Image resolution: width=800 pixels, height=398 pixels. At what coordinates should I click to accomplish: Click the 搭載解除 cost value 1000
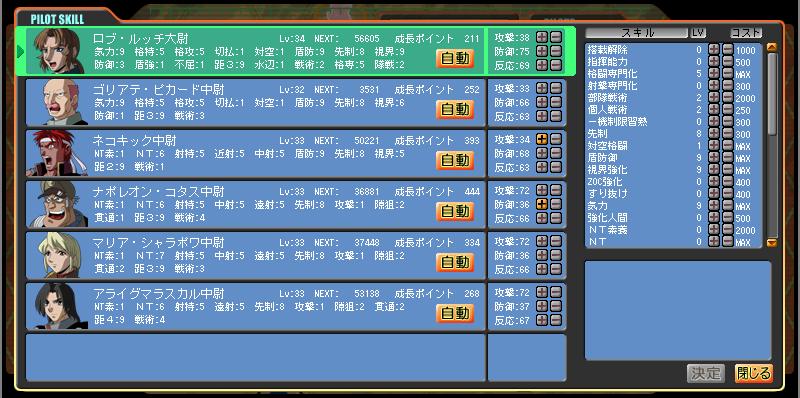pos(745,50)
